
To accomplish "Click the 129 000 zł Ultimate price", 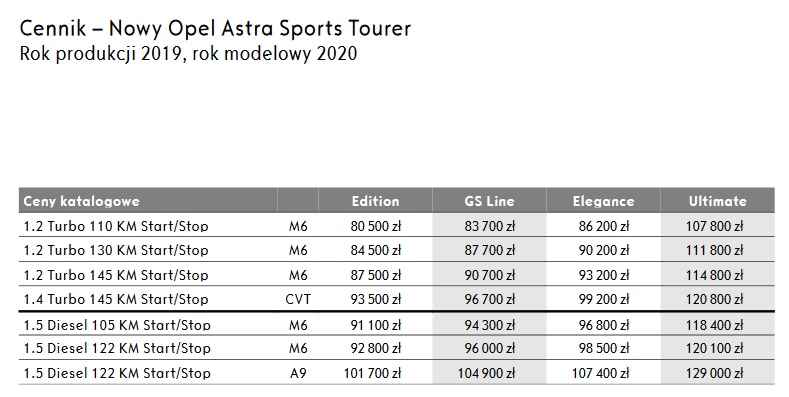I will click(x=715, y=373).
